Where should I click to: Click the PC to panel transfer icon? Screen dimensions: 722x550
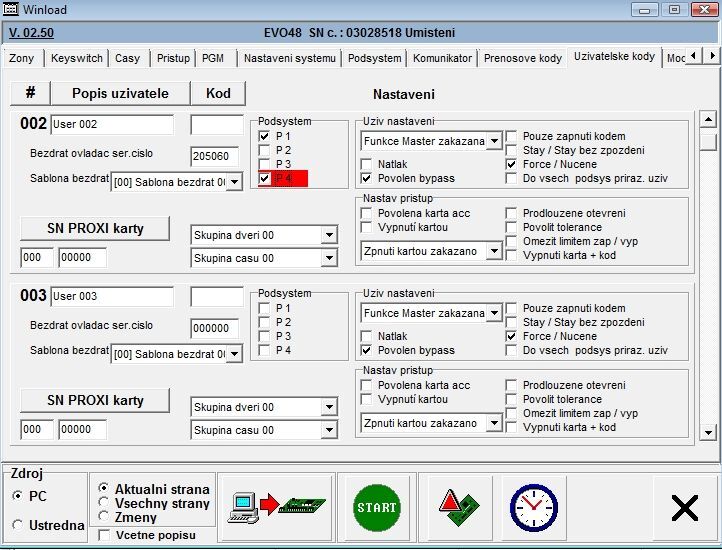tap(277, 507)
